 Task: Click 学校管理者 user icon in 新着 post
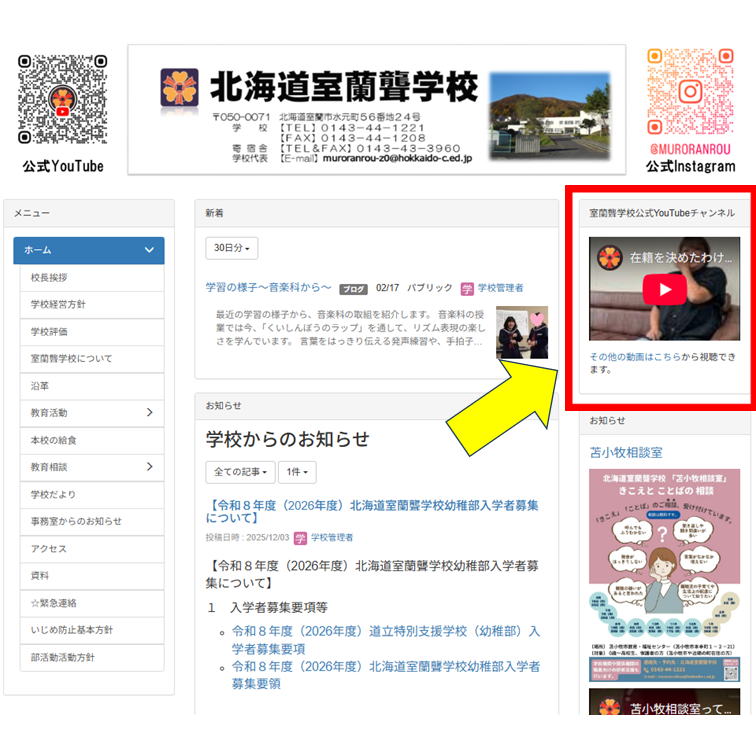(x=467, y=288)
